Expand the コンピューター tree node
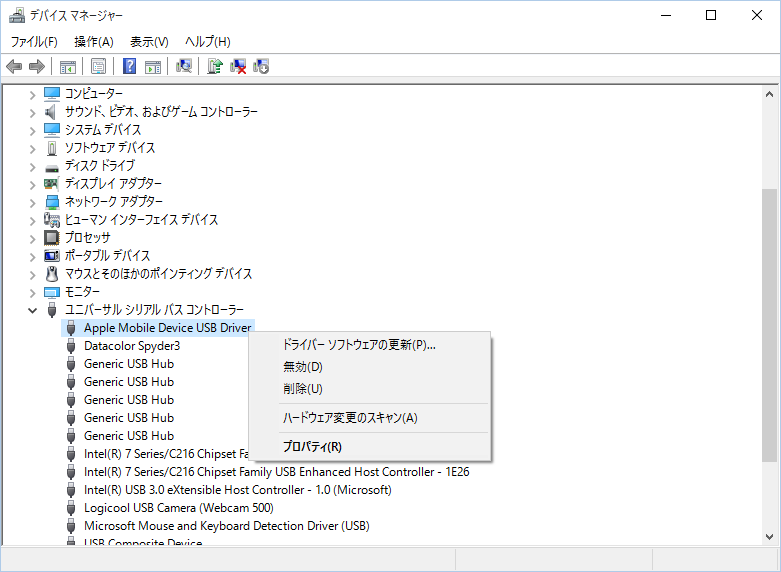 [33, 94]
